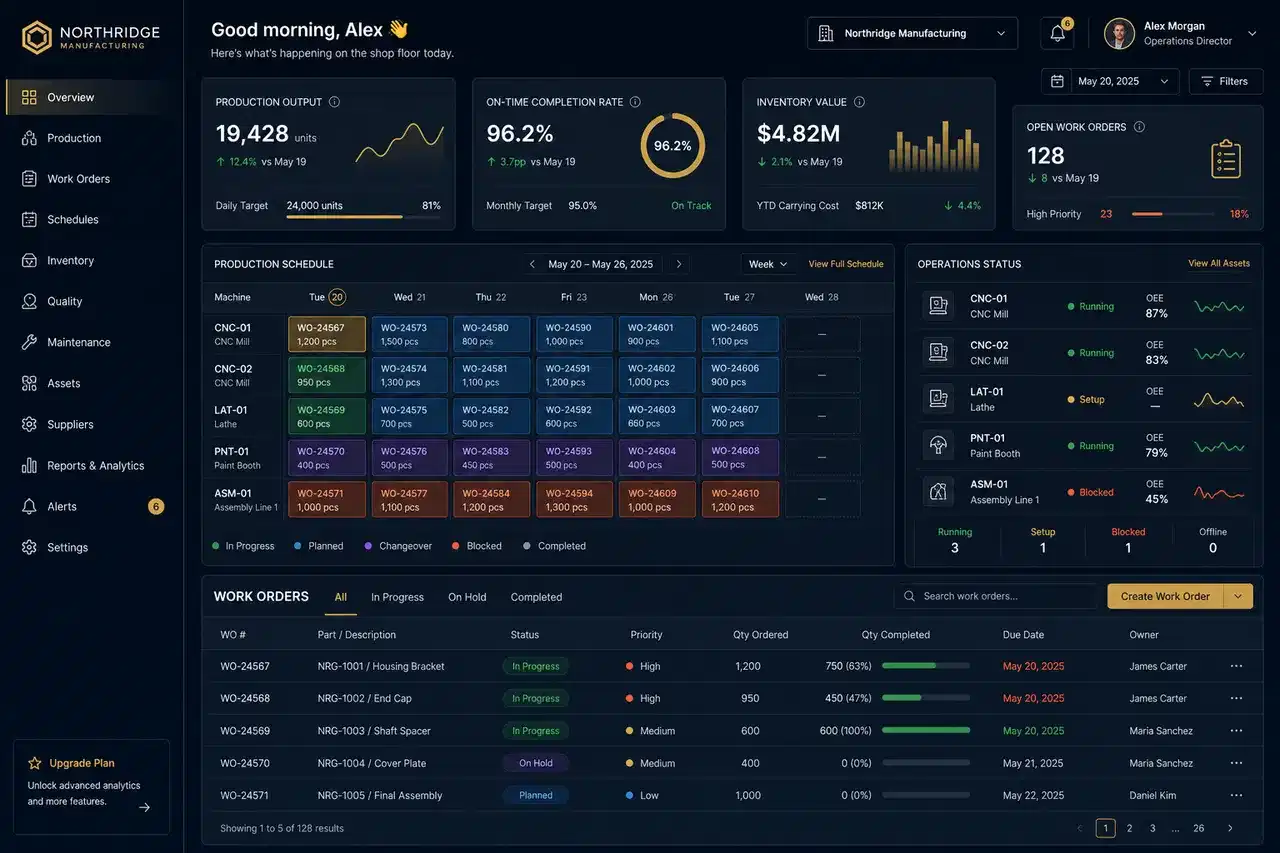Click the View All Assets link
Viewport: 1280px width, 853px height.
tap(1219, 263)
